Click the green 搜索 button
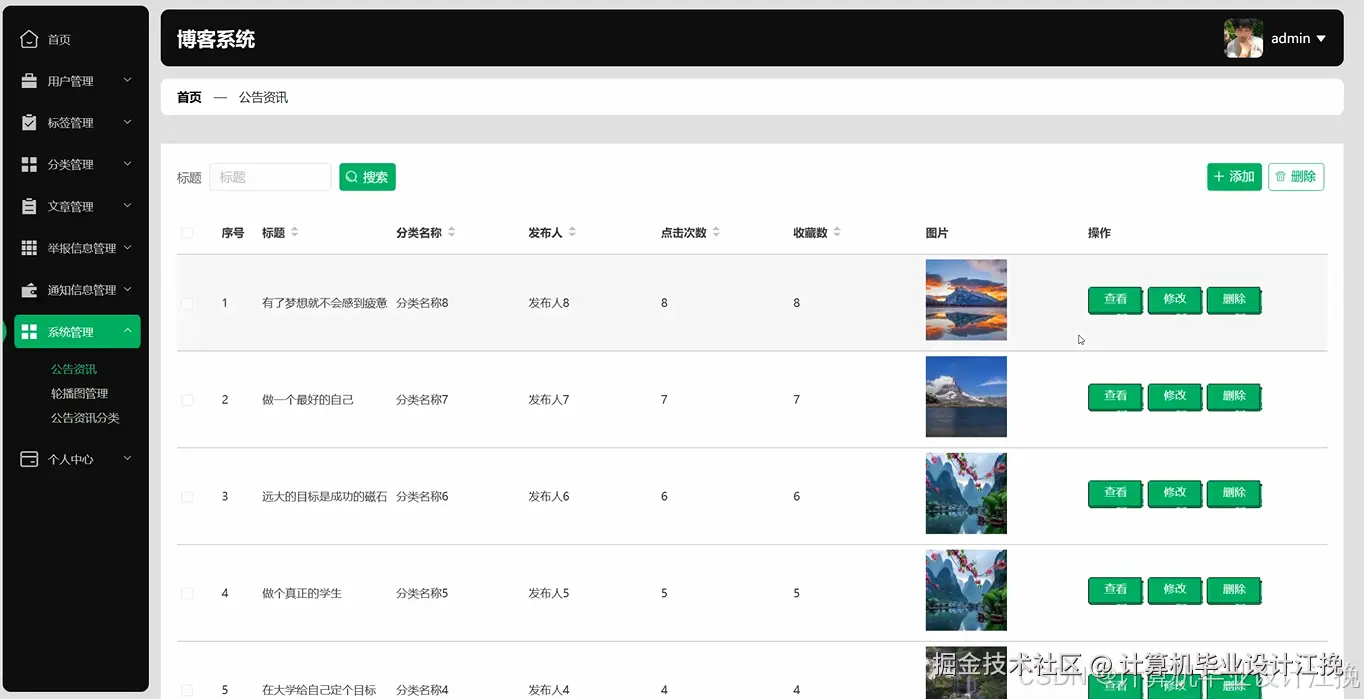This screenshot has height=699, width=1364. (367, 177)
